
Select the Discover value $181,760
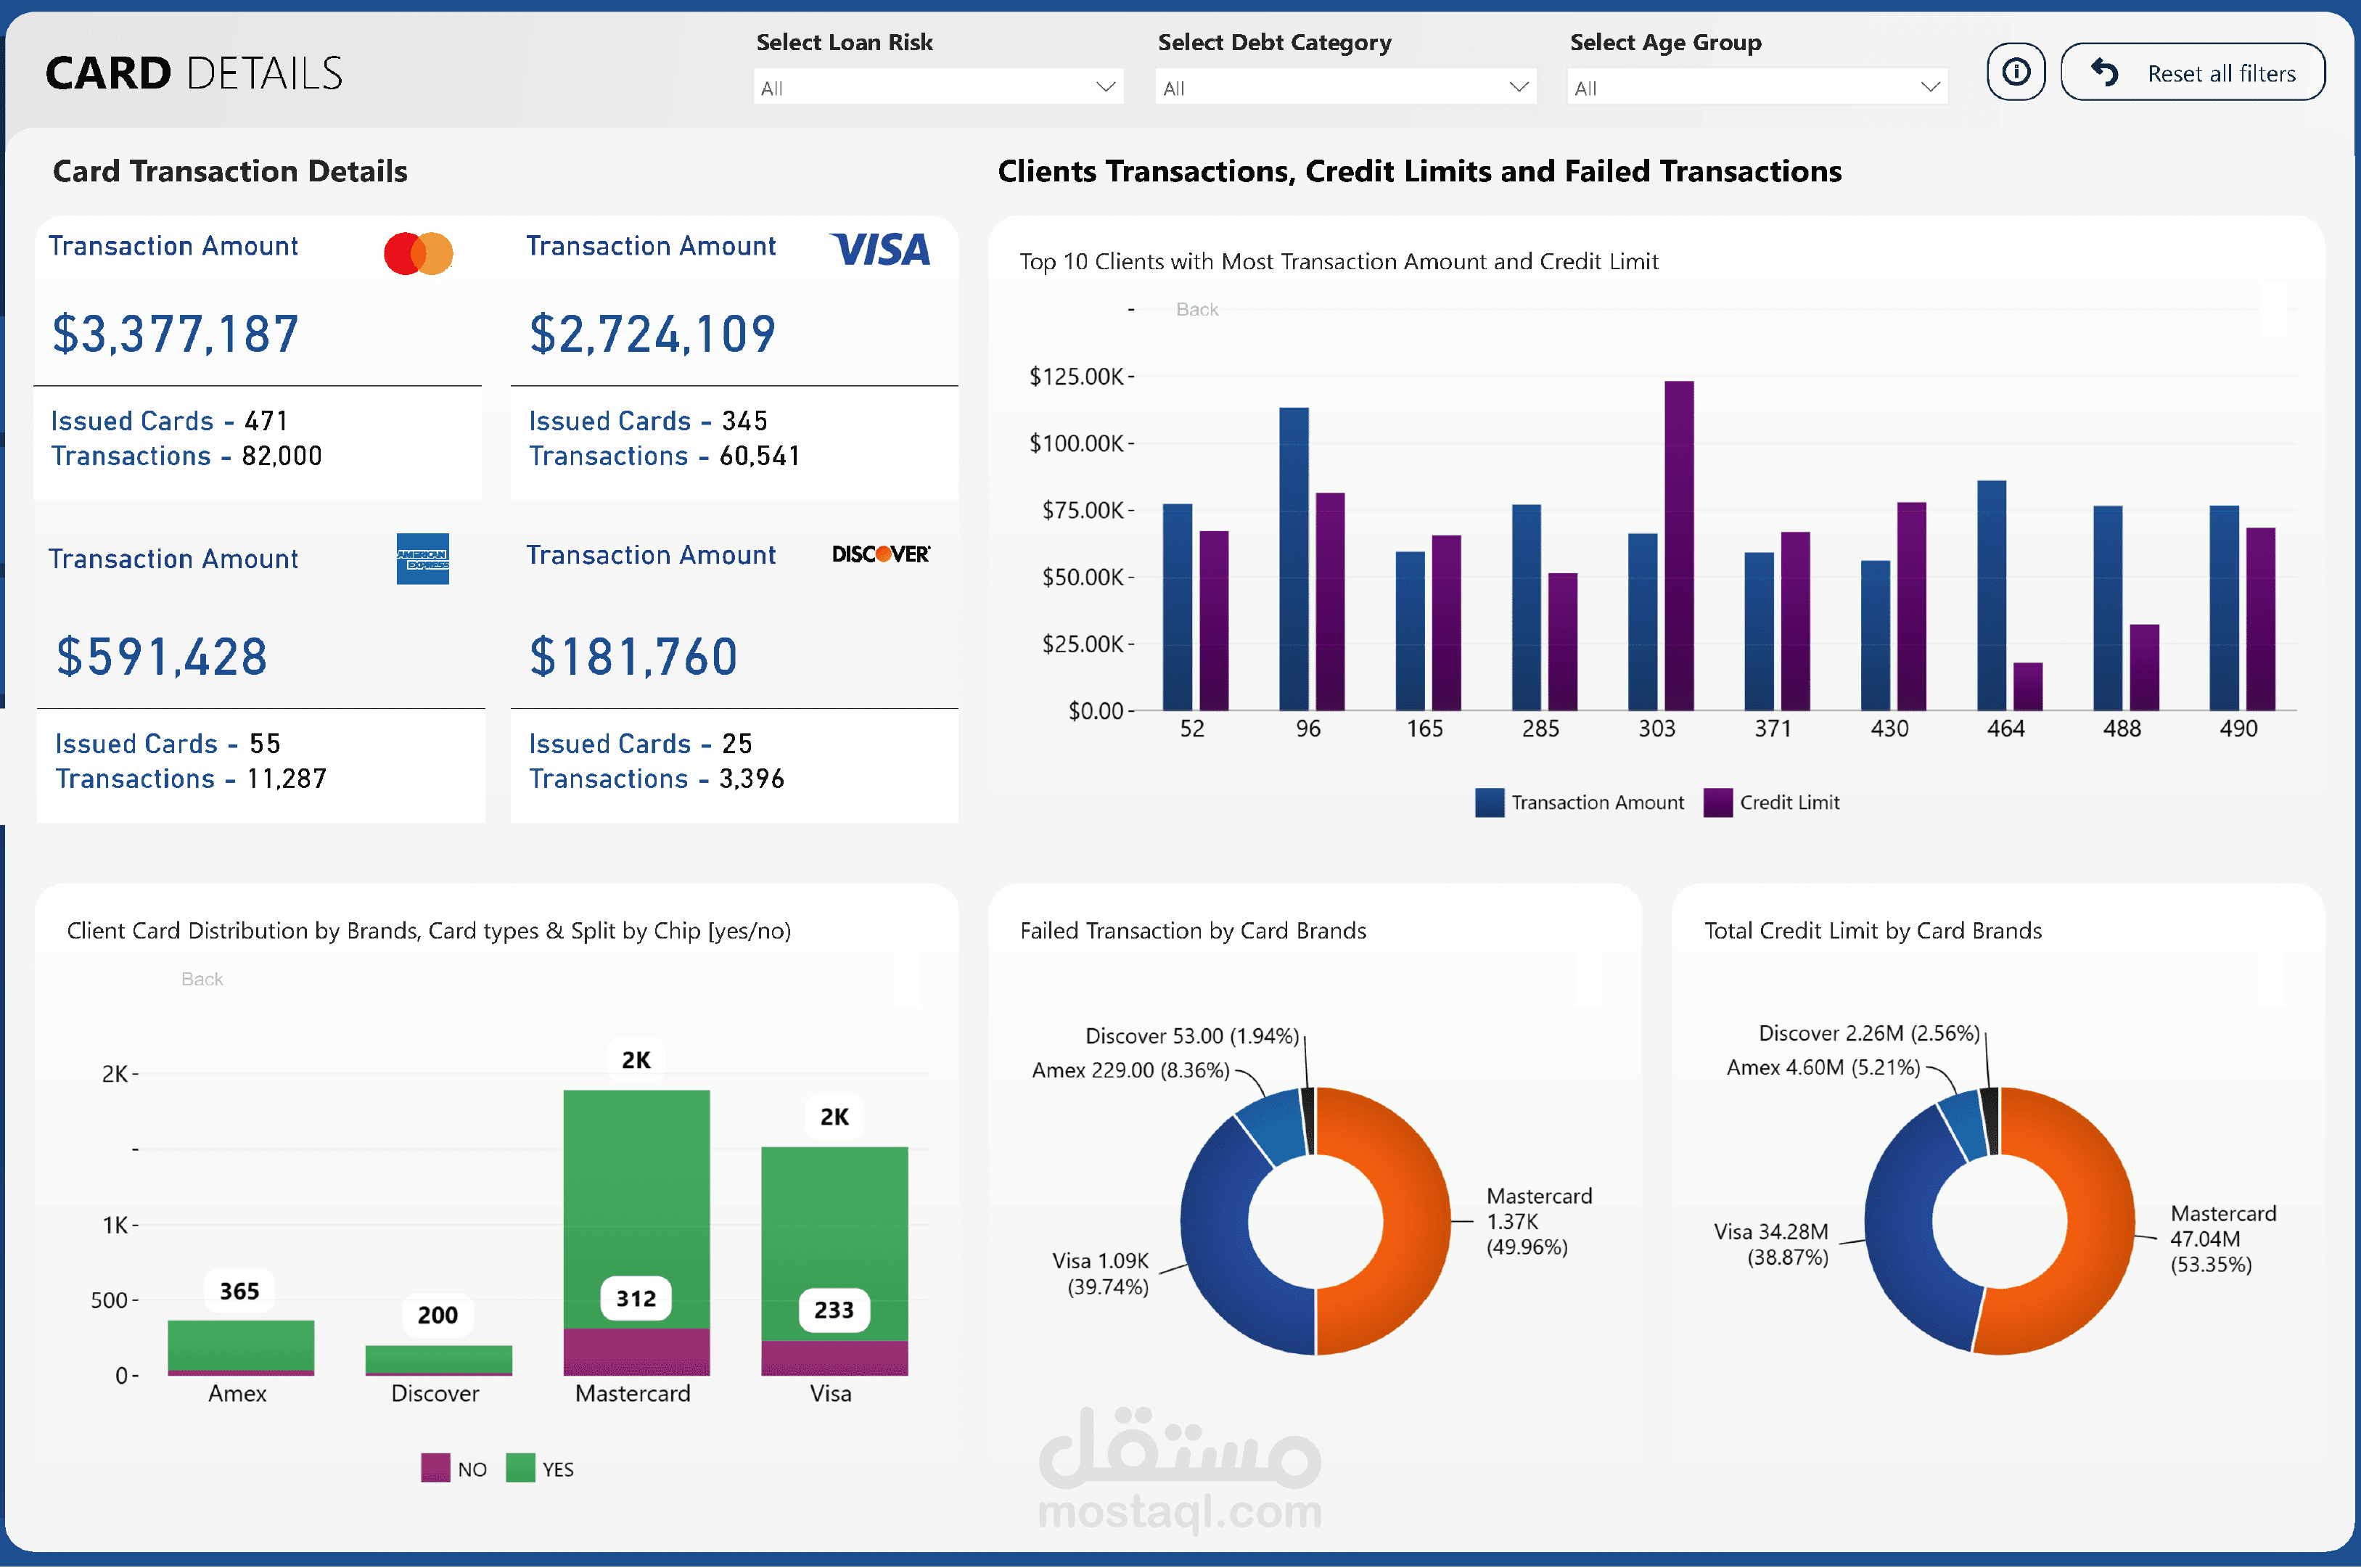point(633,656)
